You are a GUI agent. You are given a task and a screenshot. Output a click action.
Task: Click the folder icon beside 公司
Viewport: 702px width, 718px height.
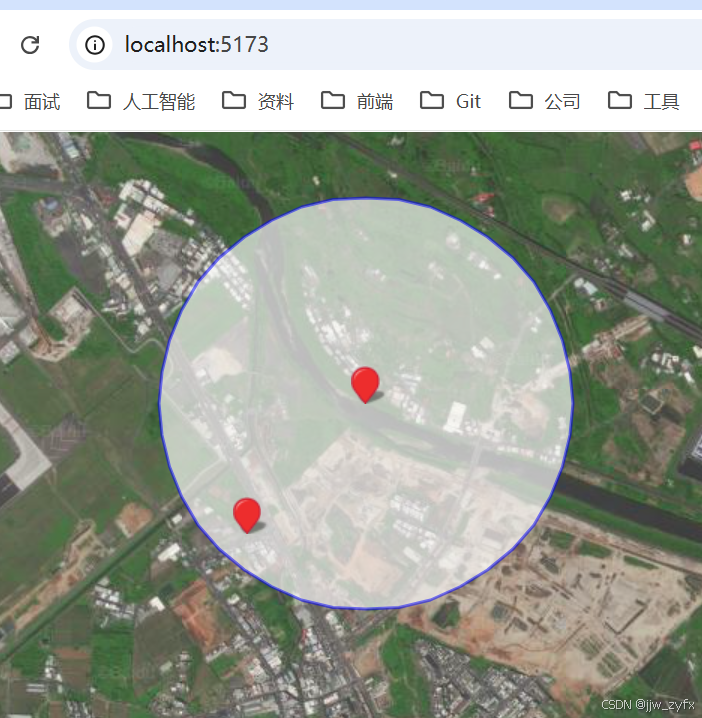click(x=521, y=100)
